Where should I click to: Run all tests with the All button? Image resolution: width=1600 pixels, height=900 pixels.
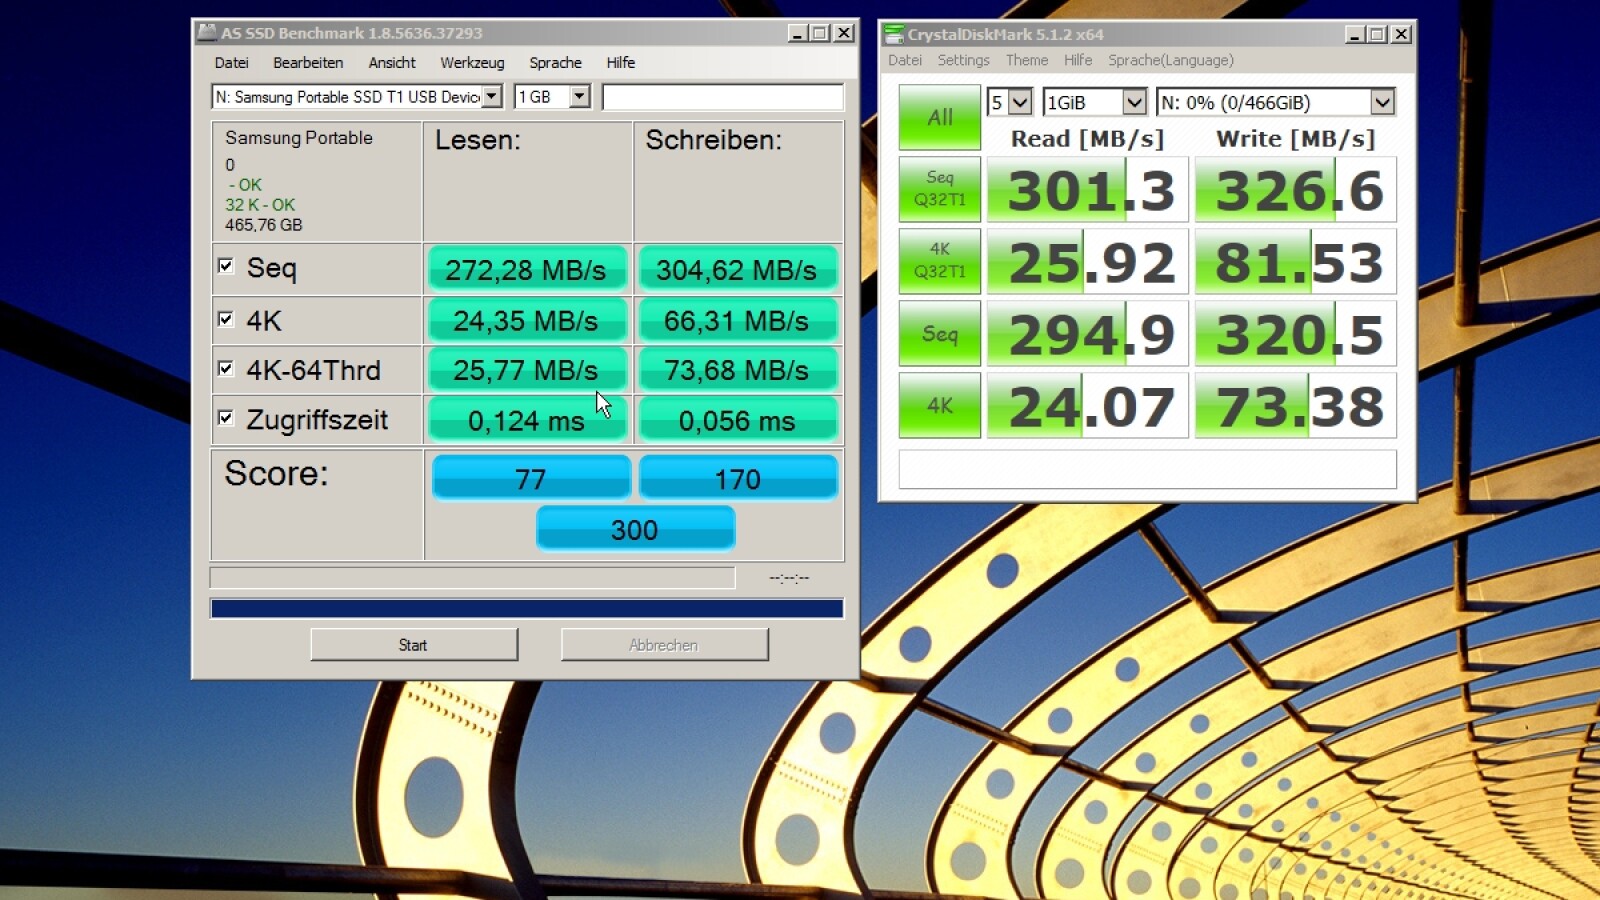click(939, 117)
